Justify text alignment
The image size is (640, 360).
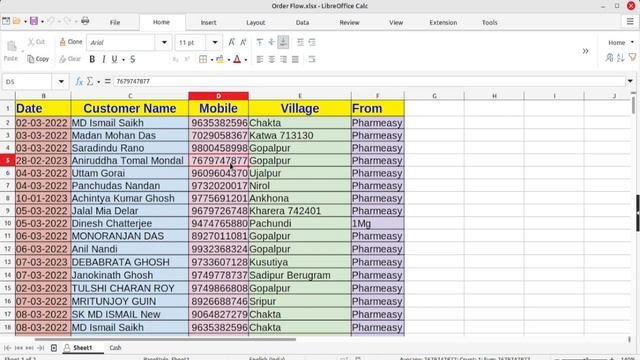click(x=295, y=60)
